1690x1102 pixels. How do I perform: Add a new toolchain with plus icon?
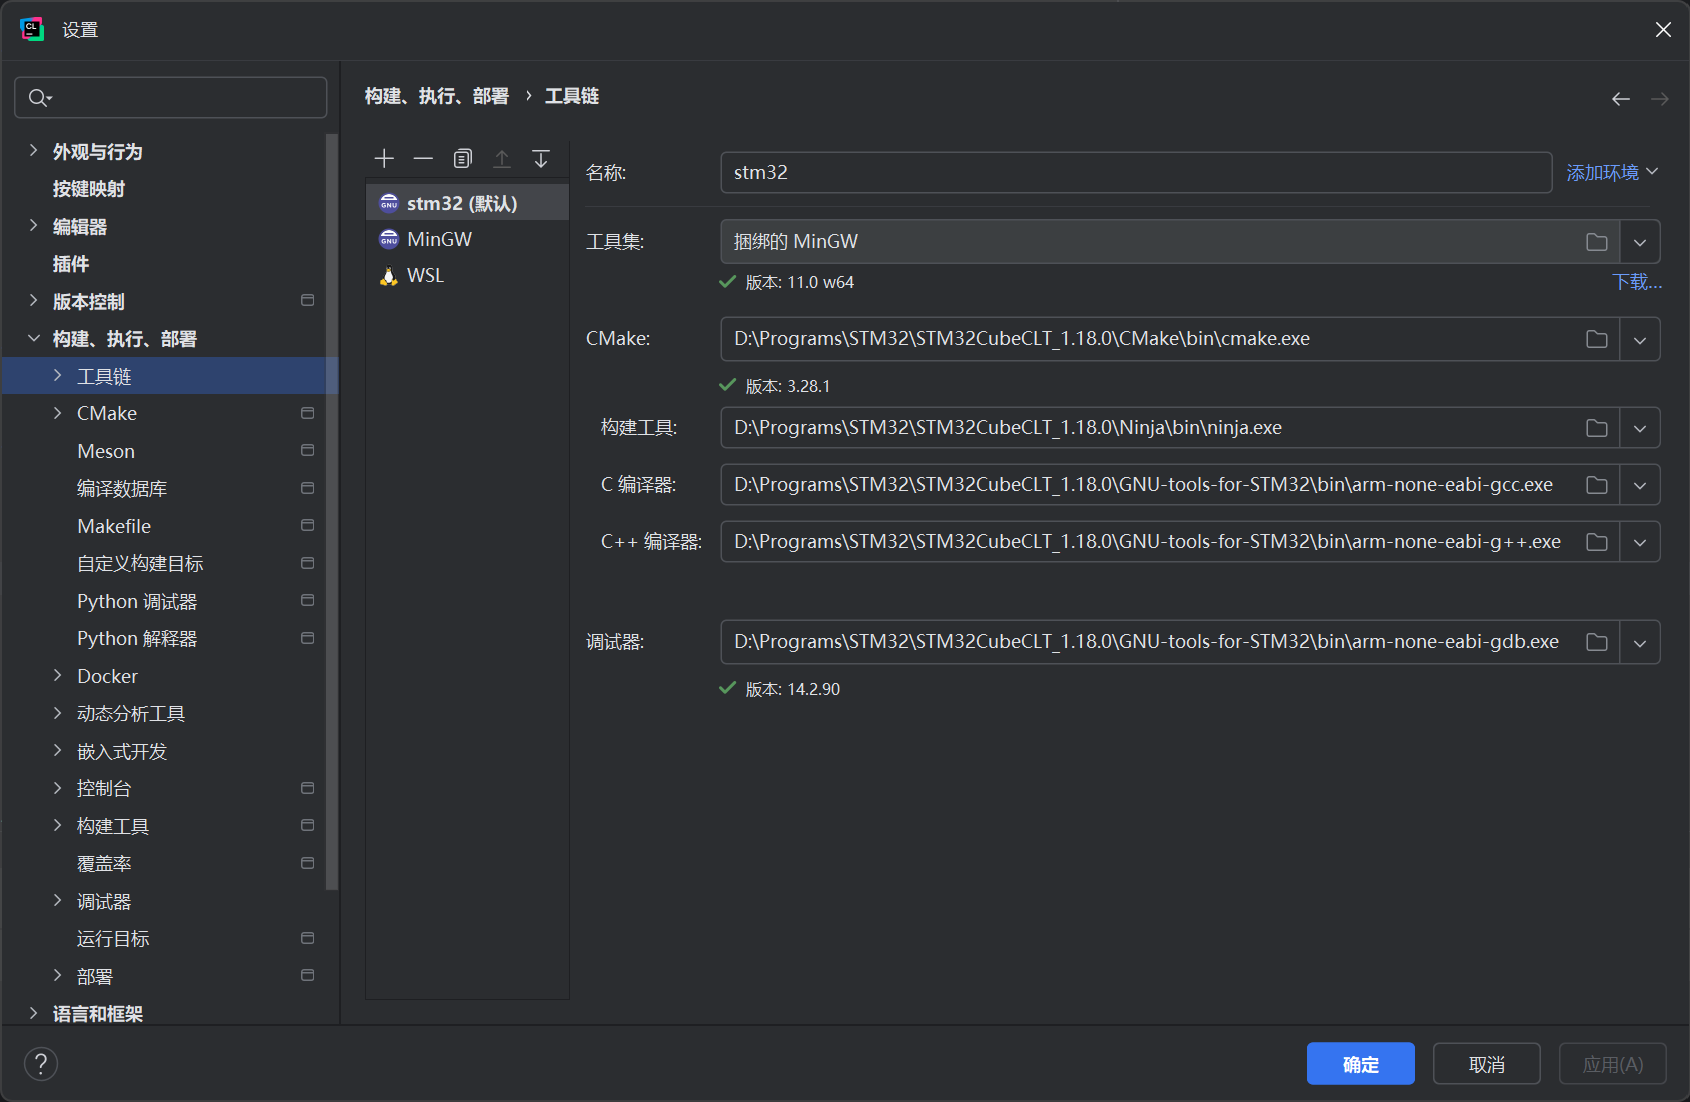click(x=384, y=159)
